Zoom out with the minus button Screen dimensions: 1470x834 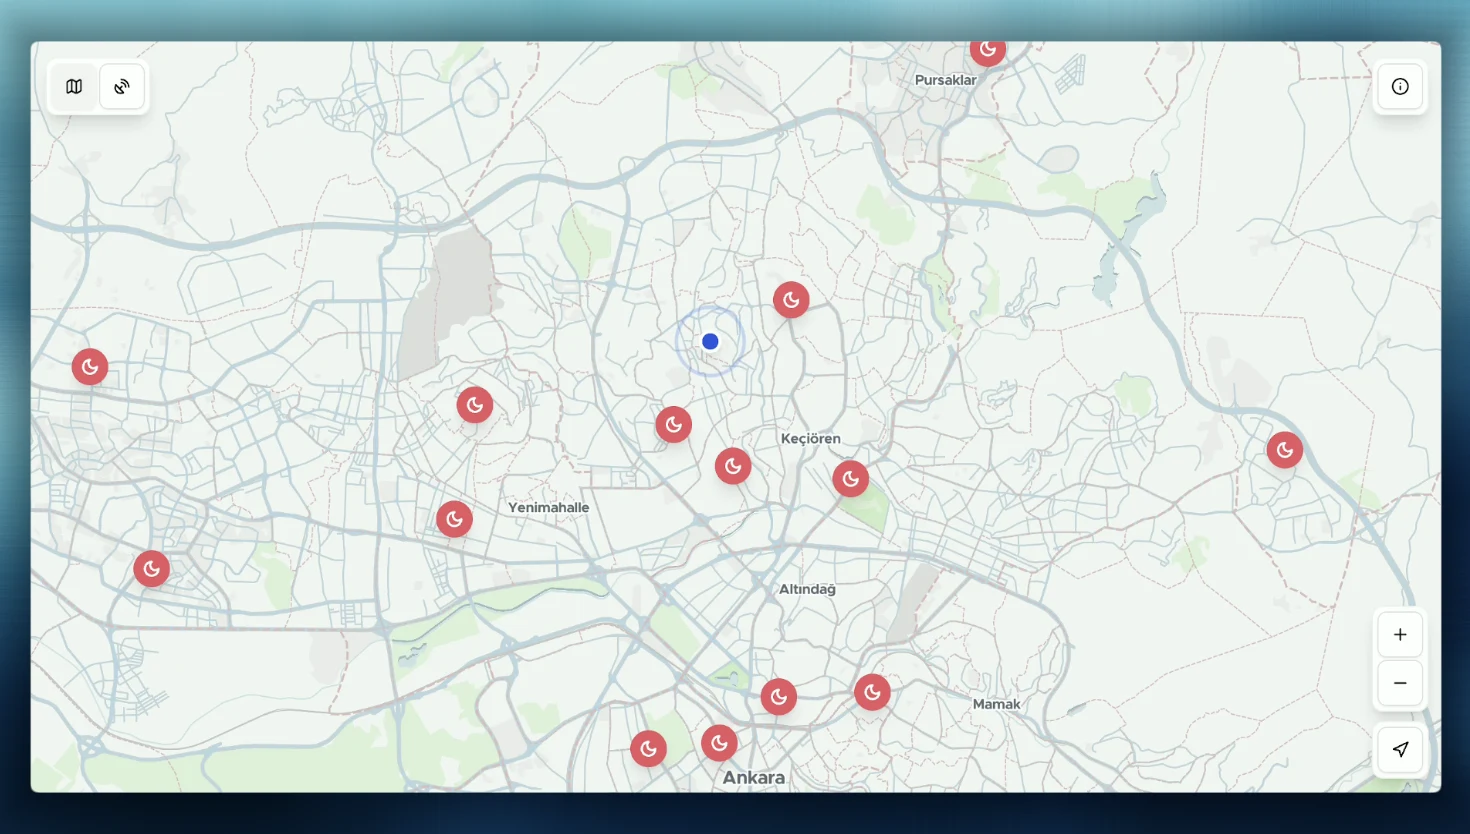click(1400, 683)
